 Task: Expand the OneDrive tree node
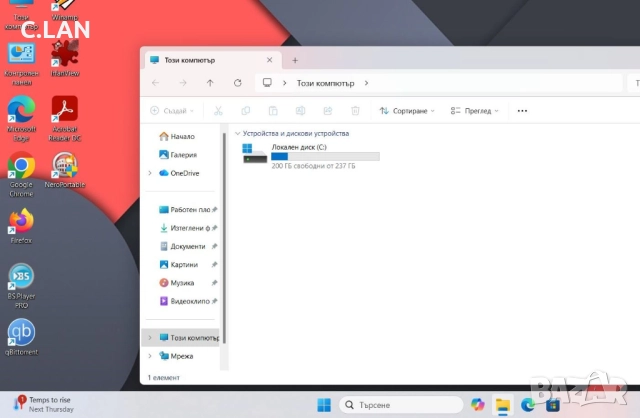pos(150,173)
